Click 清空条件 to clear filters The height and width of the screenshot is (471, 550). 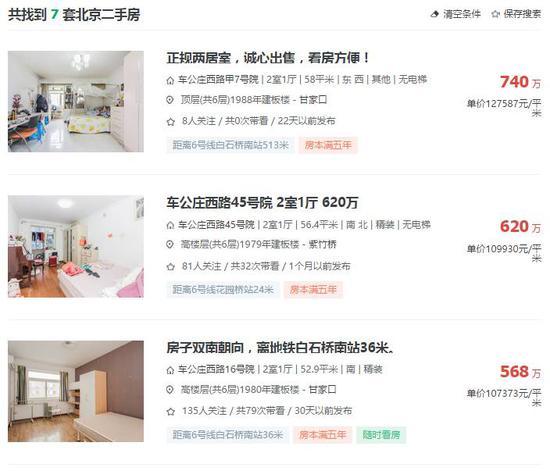tap(462, 14)
